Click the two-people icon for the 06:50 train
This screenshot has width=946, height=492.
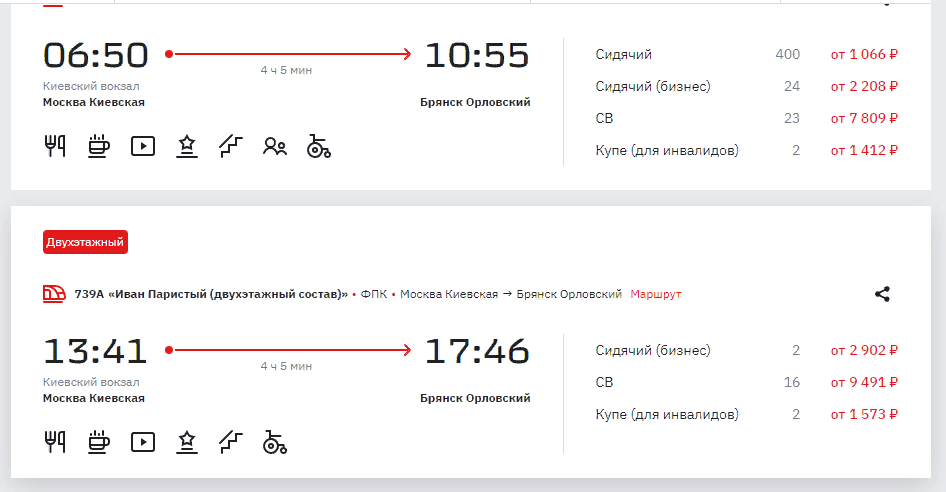tap(275, 147)
